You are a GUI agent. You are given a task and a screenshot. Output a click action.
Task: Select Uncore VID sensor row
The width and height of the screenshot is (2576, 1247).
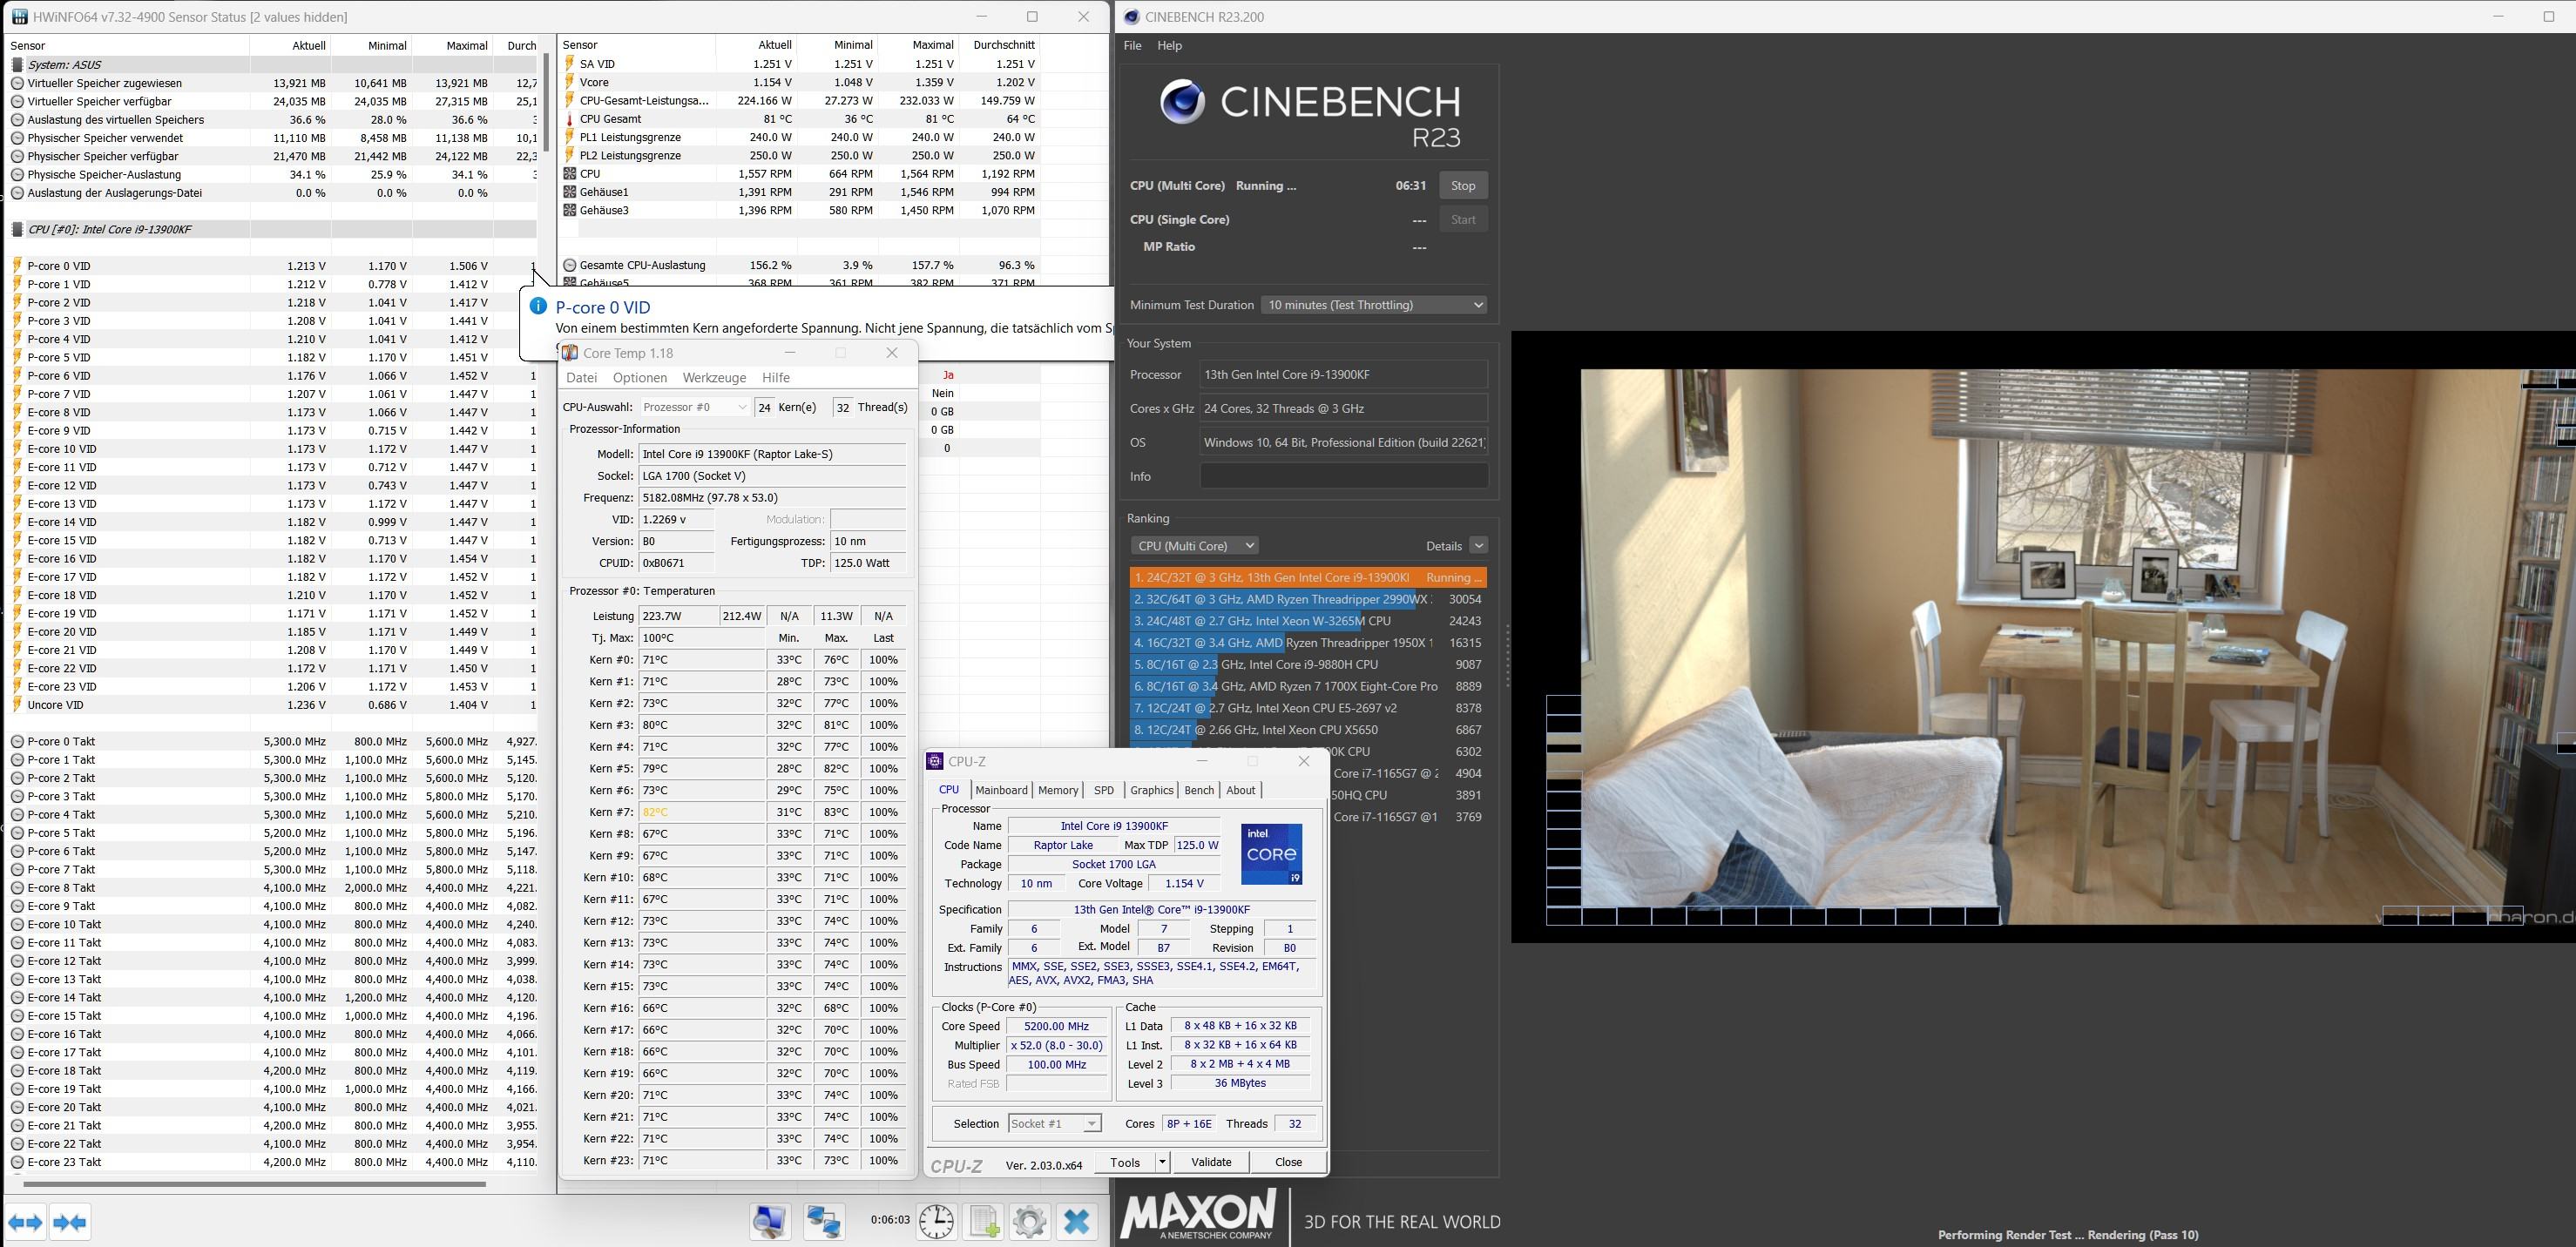tap(272, 705)
